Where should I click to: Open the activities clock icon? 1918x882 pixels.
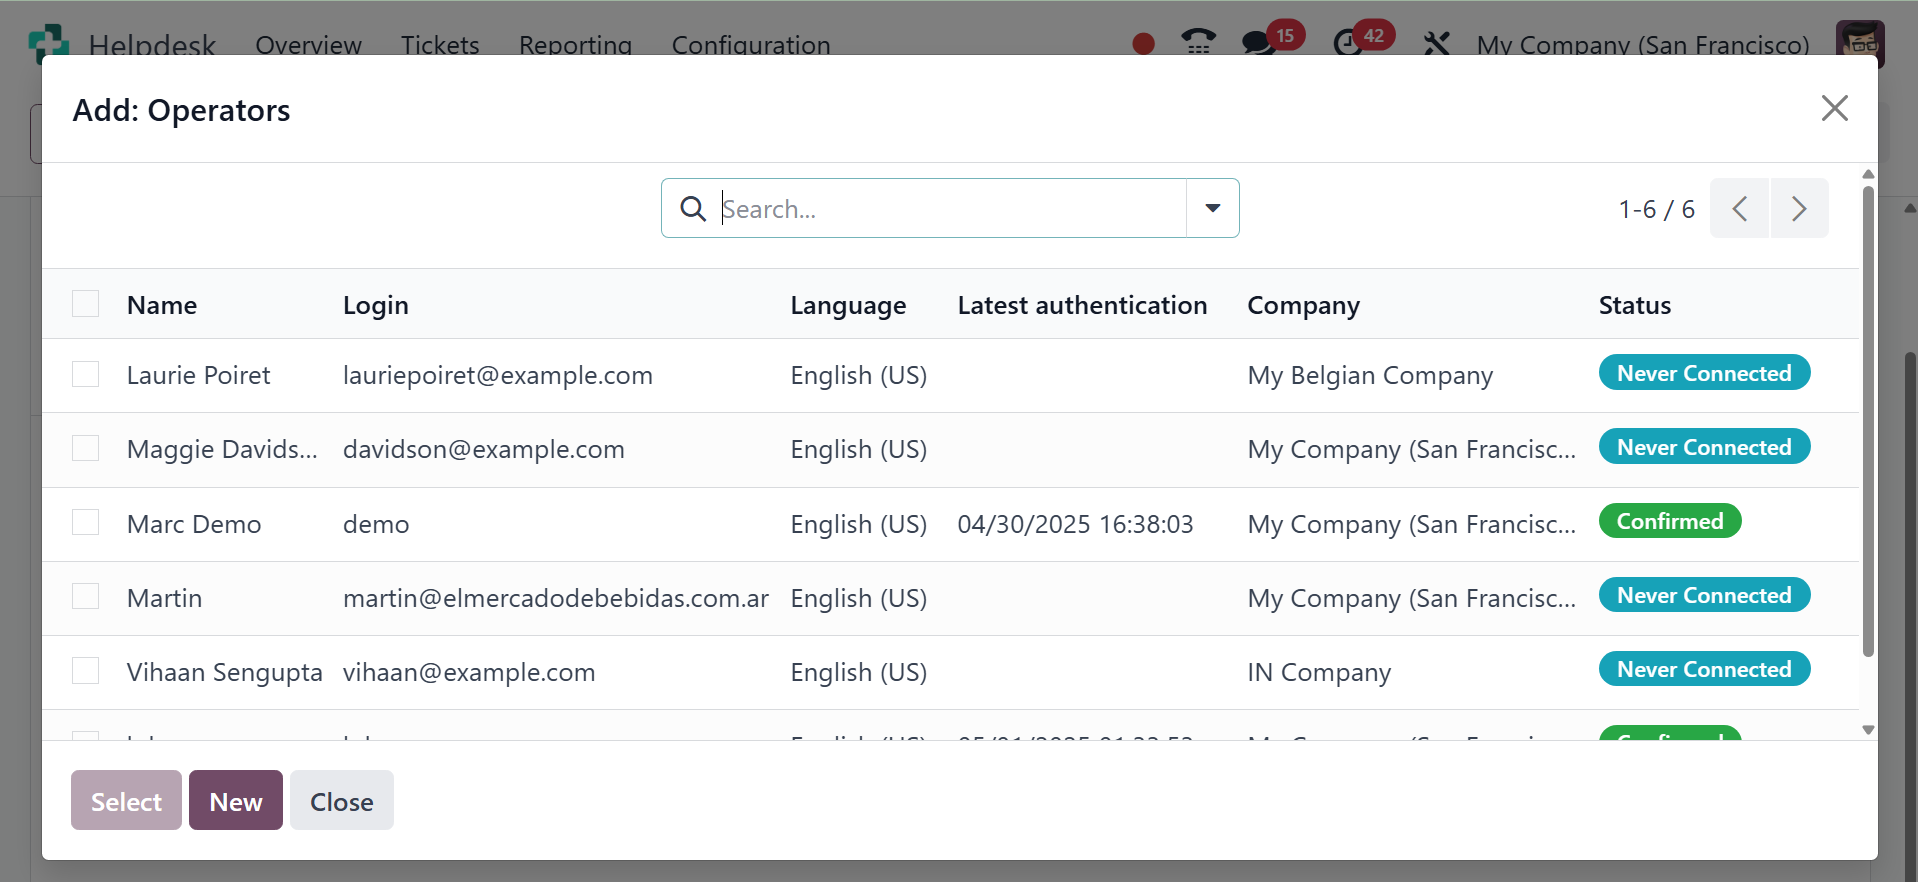coord(1348,43)
